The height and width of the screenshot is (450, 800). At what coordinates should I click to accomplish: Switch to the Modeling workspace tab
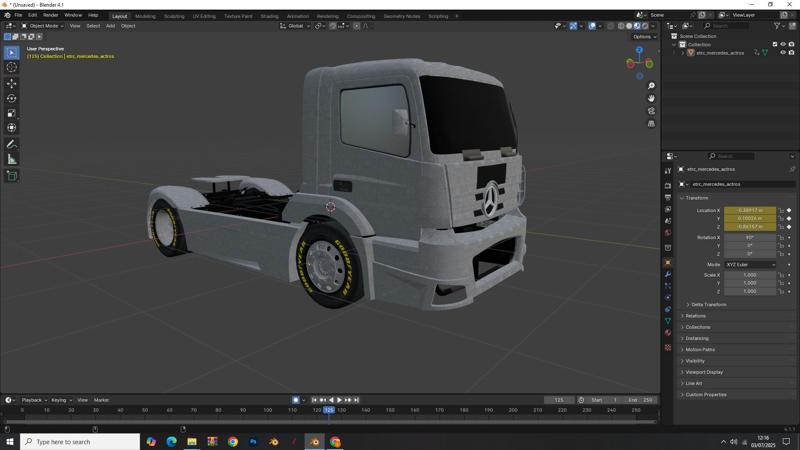145,16
